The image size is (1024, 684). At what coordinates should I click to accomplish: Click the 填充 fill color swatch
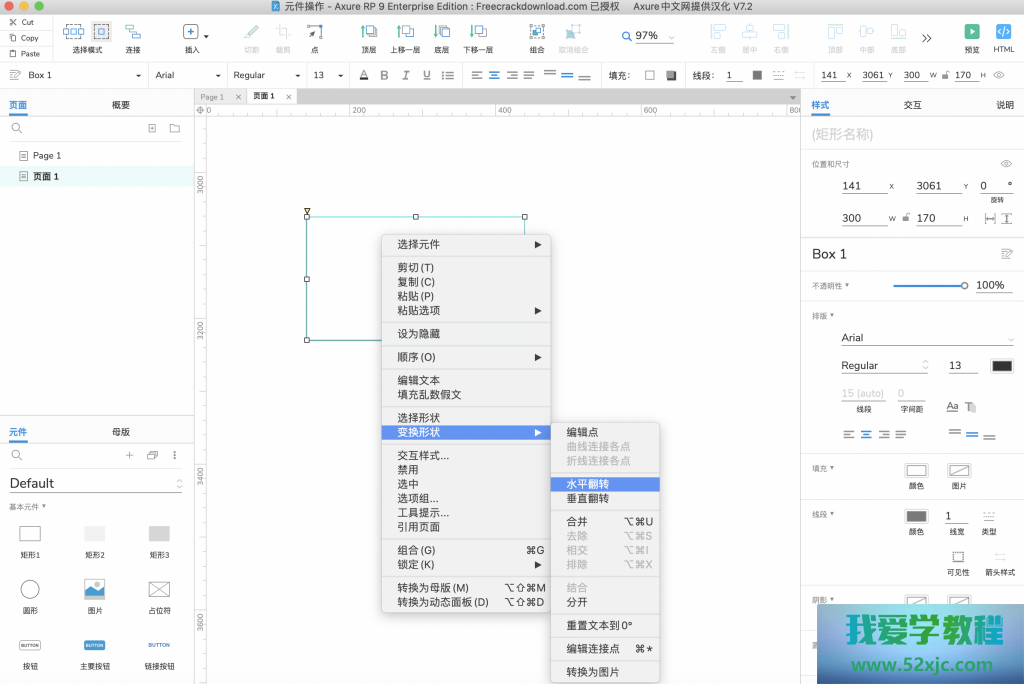click(x=649, y=74)
